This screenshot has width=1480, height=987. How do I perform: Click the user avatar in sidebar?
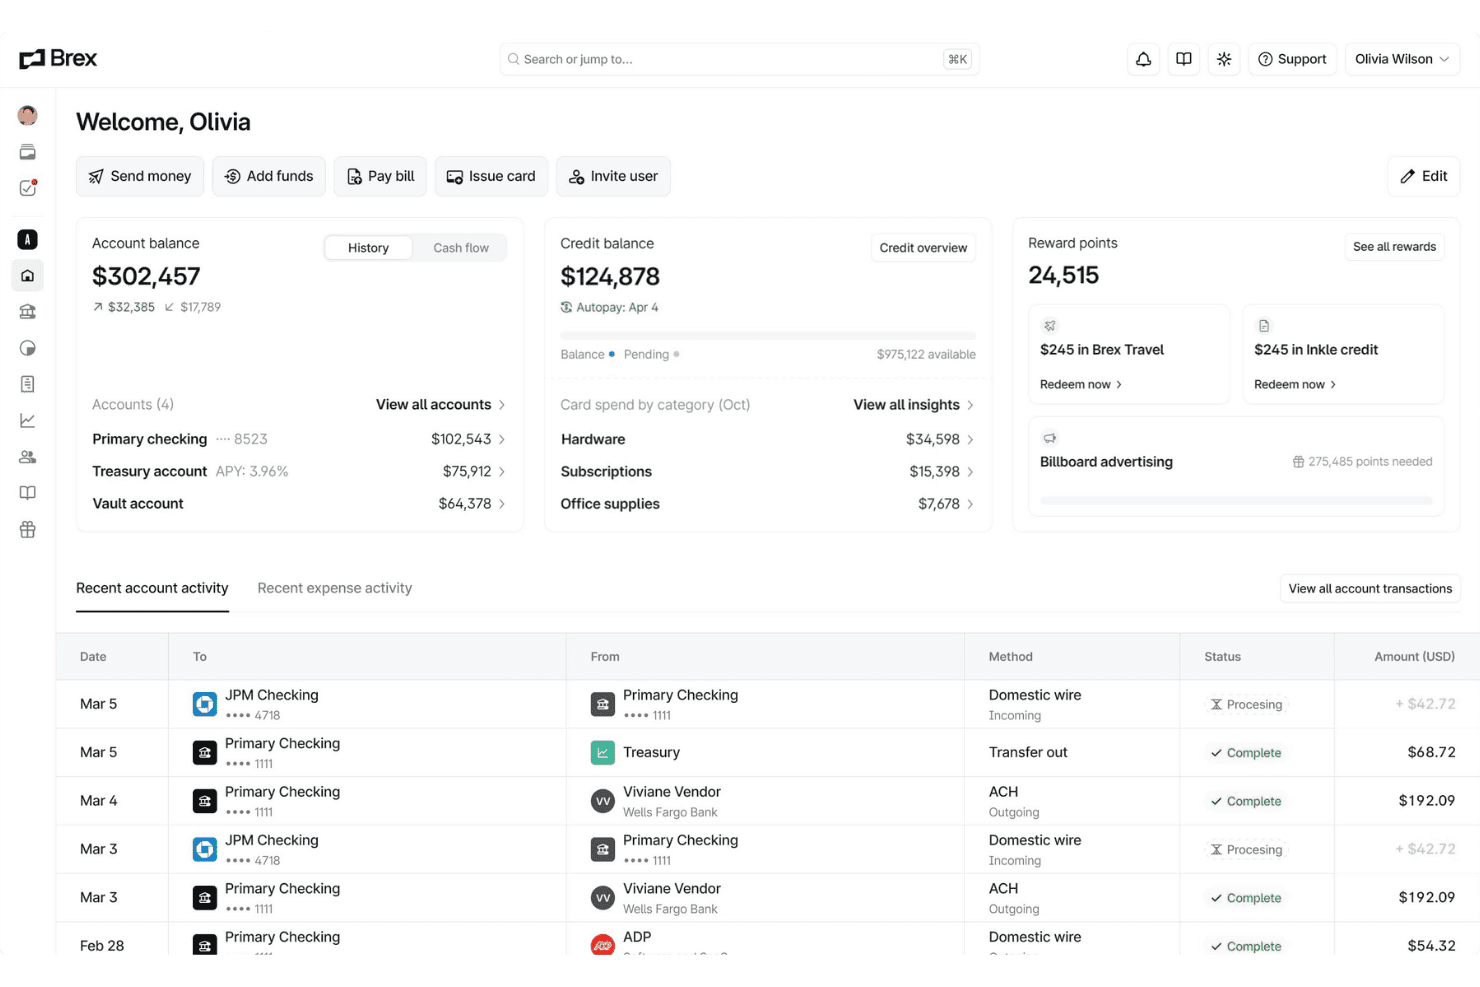28,116
